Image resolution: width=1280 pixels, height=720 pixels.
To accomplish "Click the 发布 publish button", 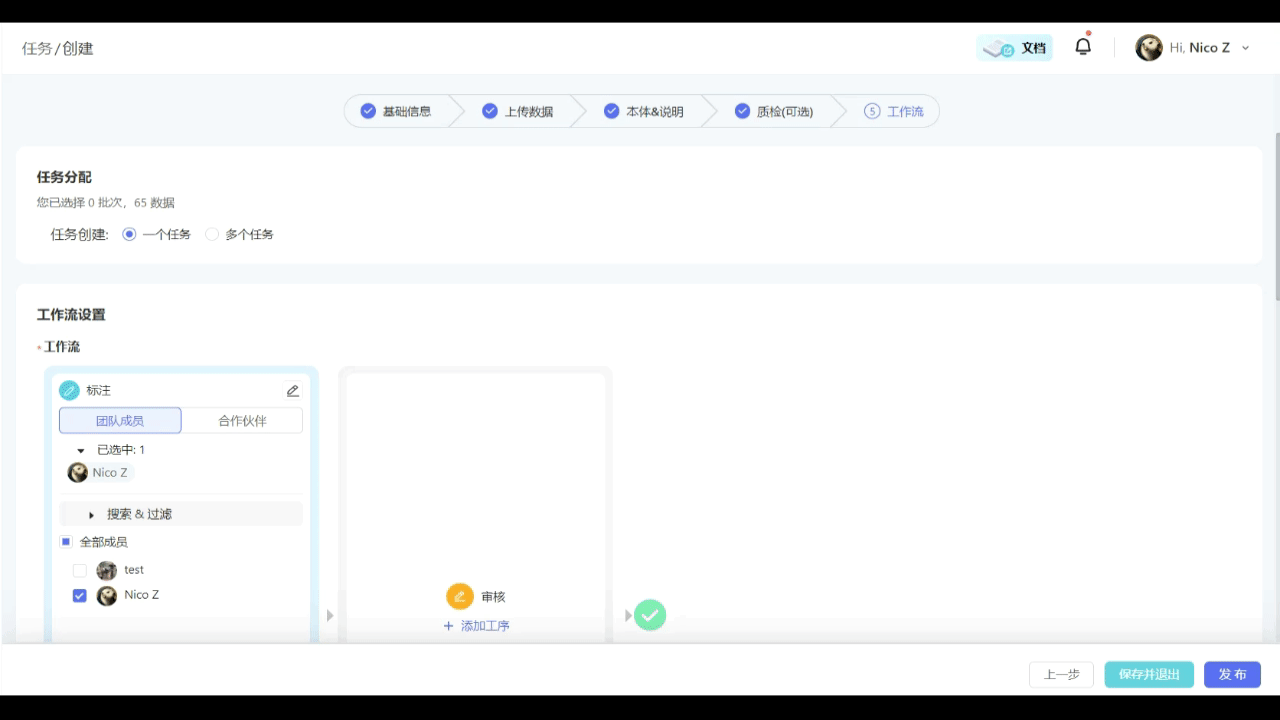I will pyautogui.click(x=1232, y=675).
